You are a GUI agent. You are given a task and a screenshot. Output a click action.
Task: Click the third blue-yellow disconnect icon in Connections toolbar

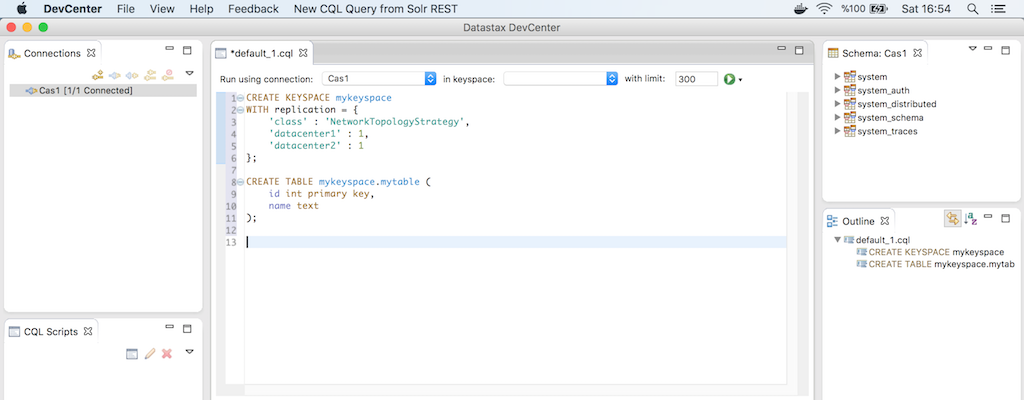pyautogui.click(x=132, y=75)
